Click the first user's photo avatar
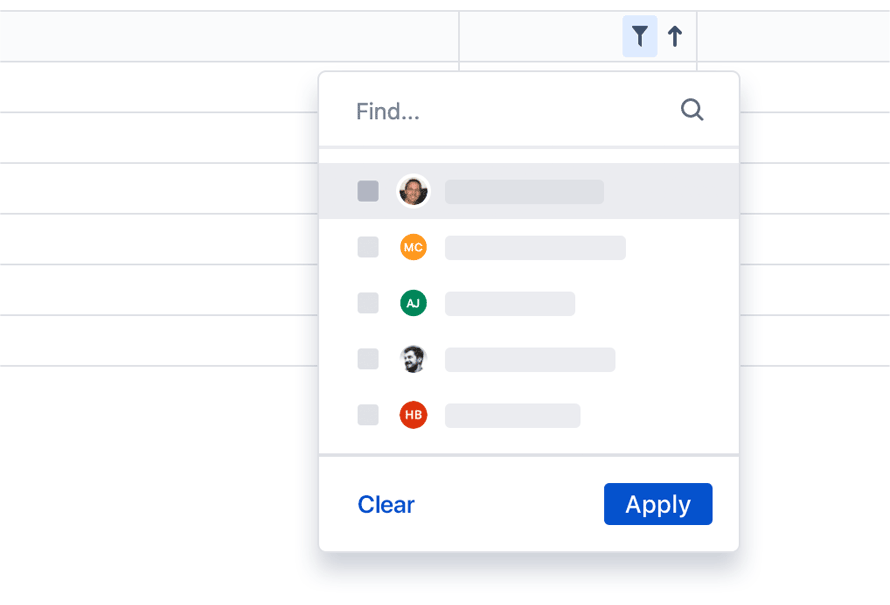This screenshot has width=890, height=605. (413, 191)
